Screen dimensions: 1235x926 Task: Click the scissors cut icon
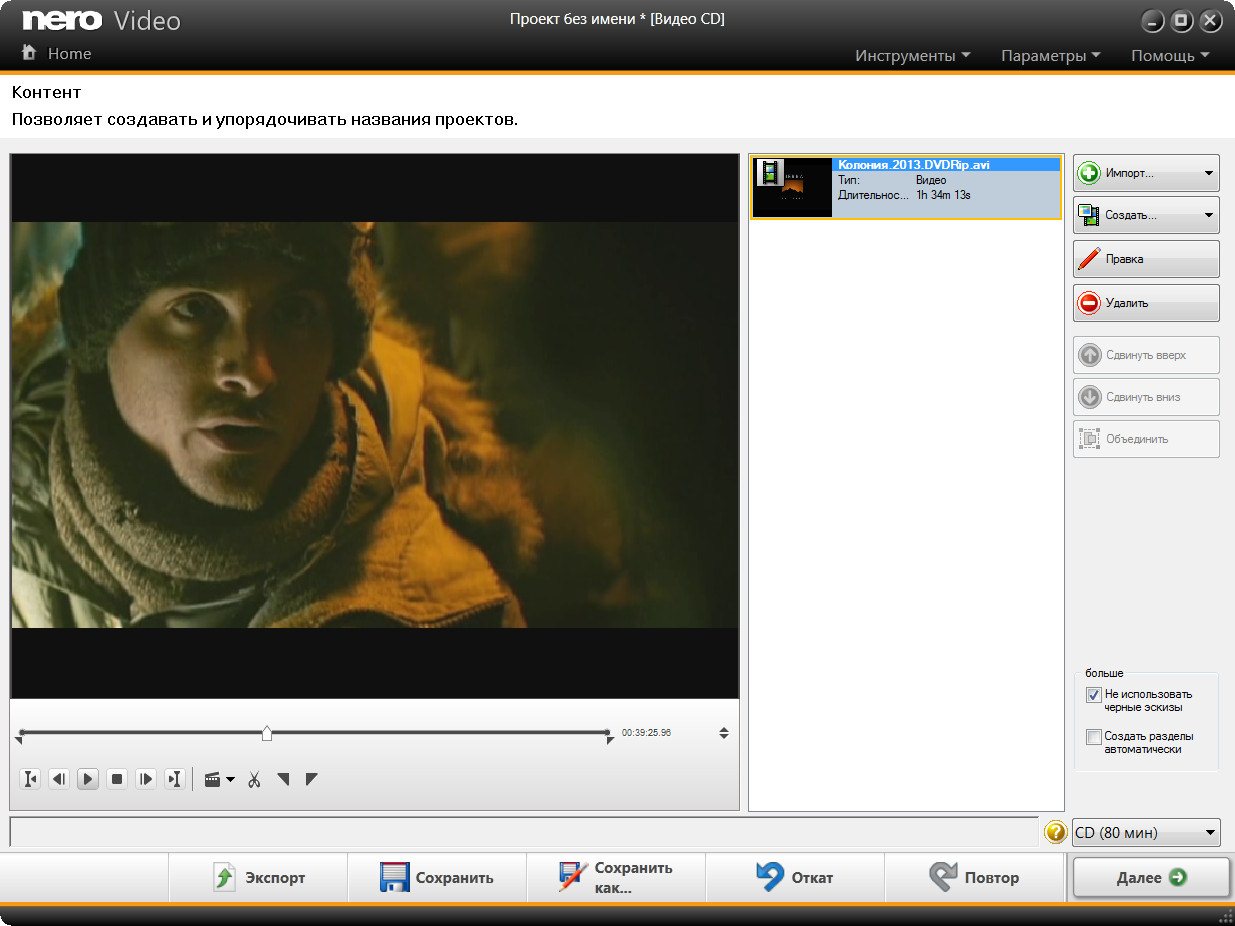click(254, 779)
